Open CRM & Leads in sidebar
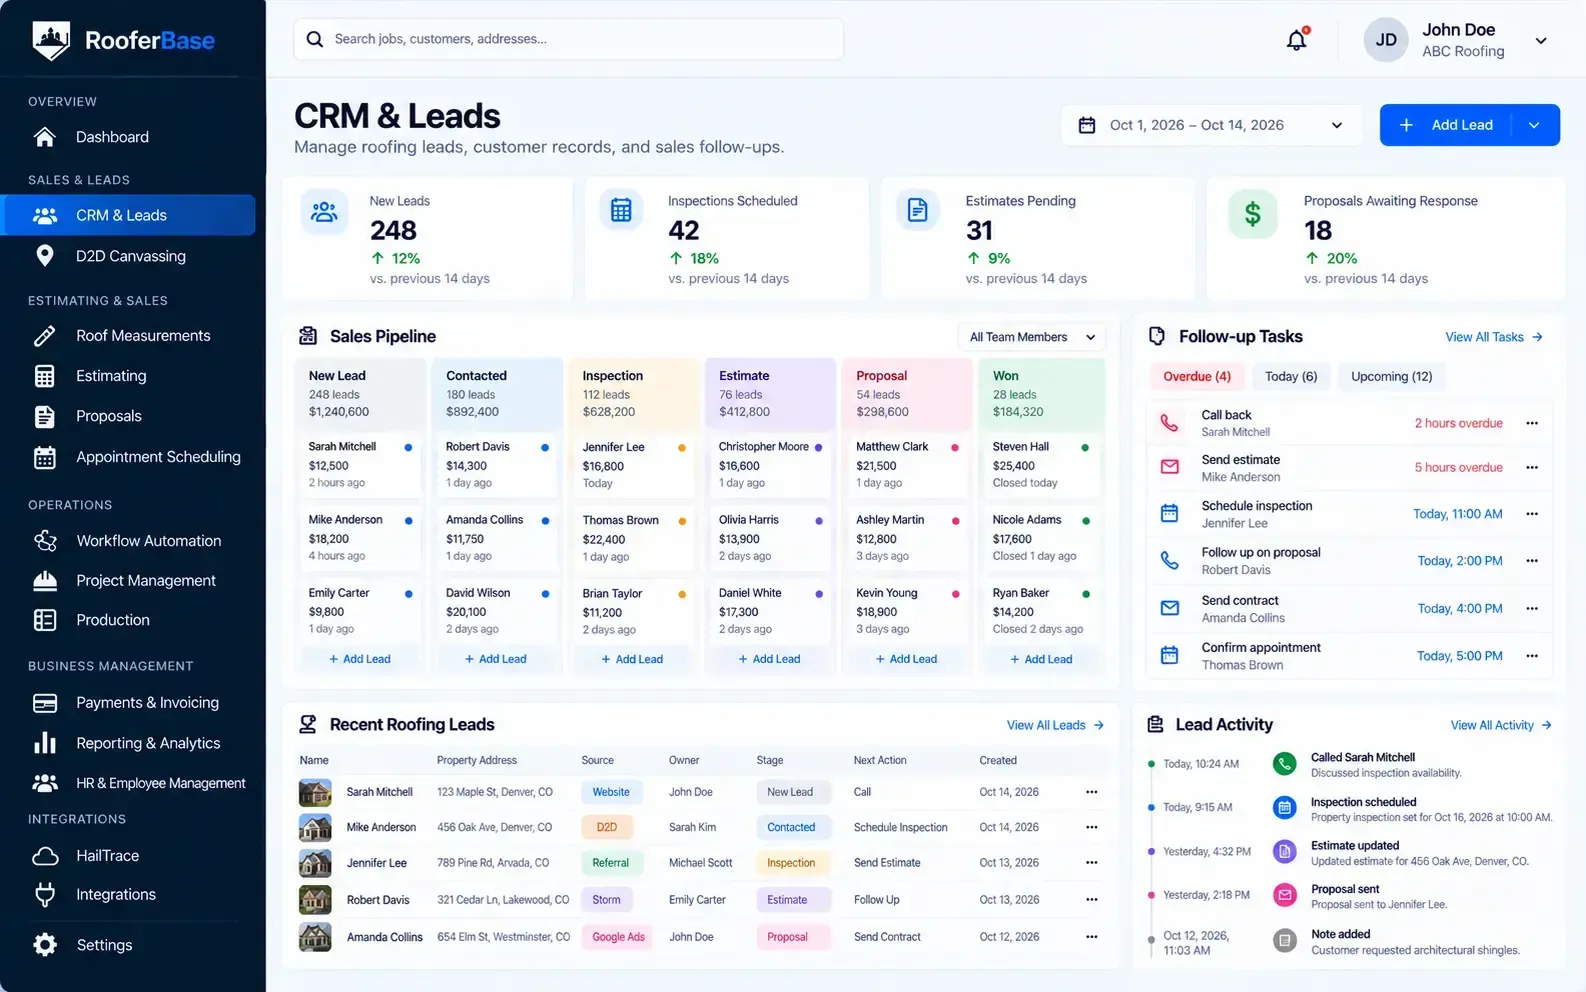 [x=128, y=215]
